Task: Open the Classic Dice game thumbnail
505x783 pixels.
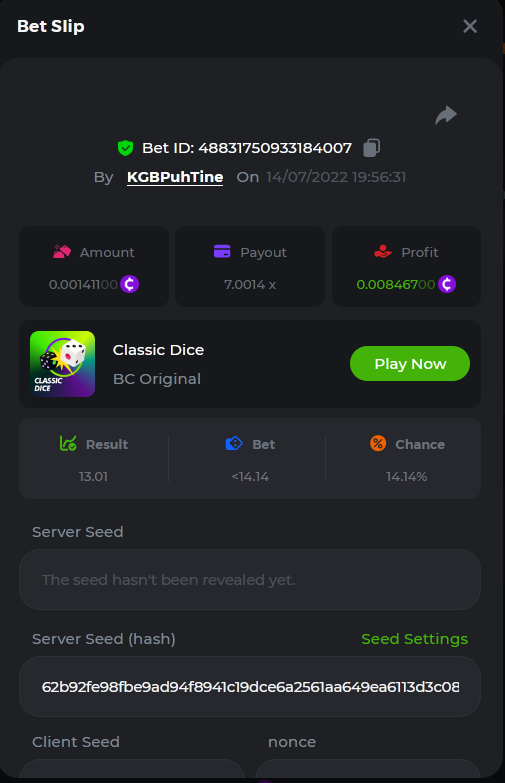Action: 62,364
